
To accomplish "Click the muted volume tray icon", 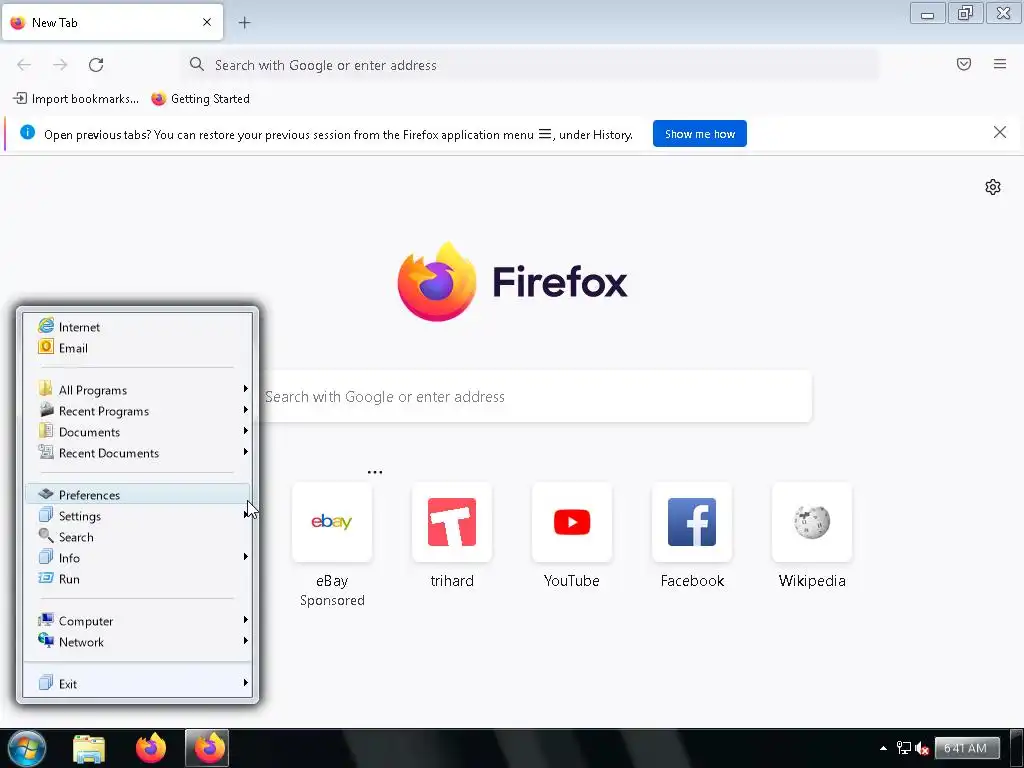I will [922, 748].
